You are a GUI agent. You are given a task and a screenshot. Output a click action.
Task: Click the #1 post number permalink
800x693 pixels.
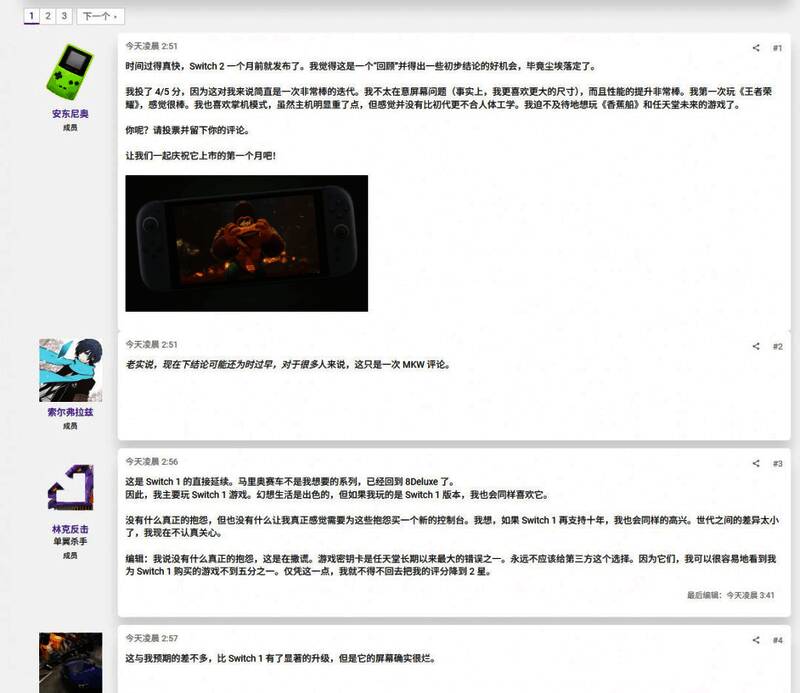[x=778, y=47]
